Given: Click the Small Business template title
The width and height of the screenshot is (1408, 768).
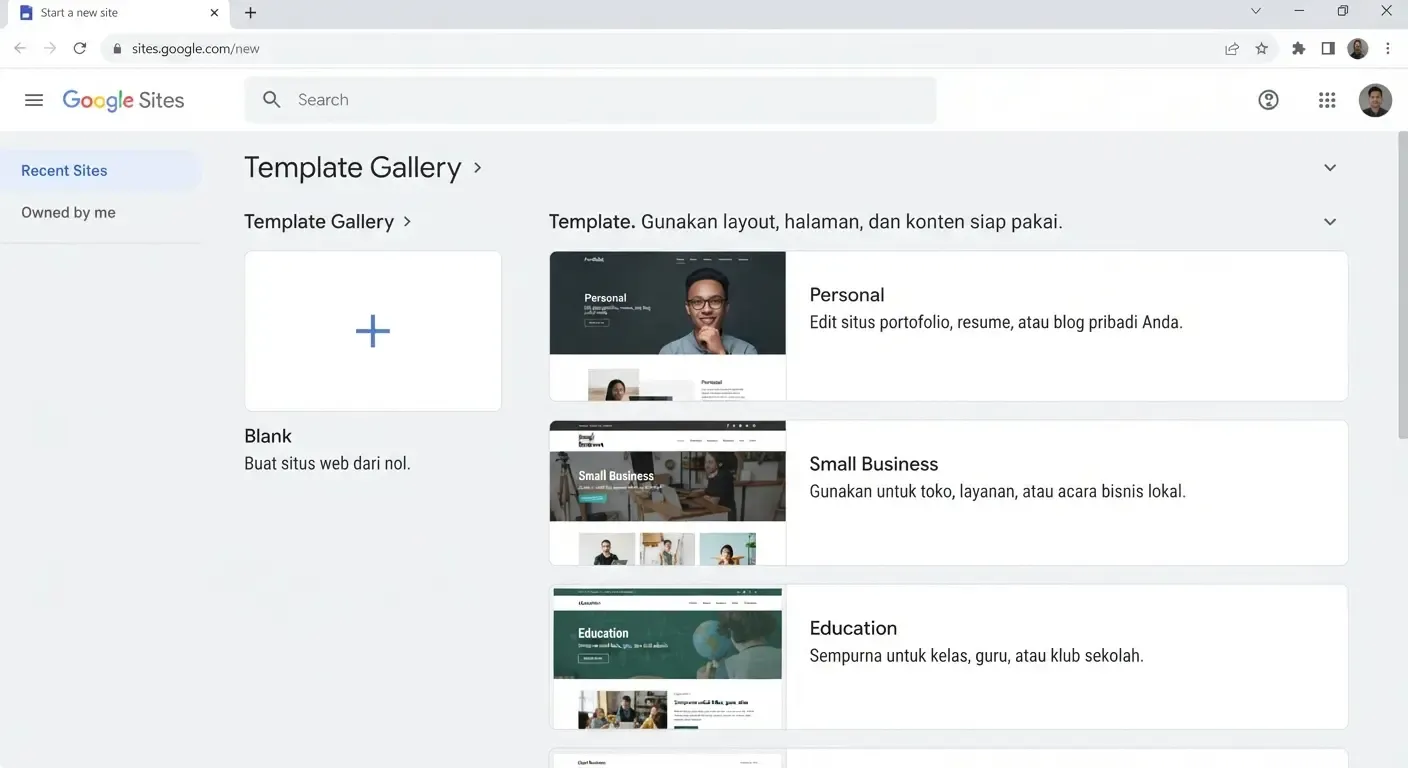Looking at the screenshot, I should tap(874, 464).
